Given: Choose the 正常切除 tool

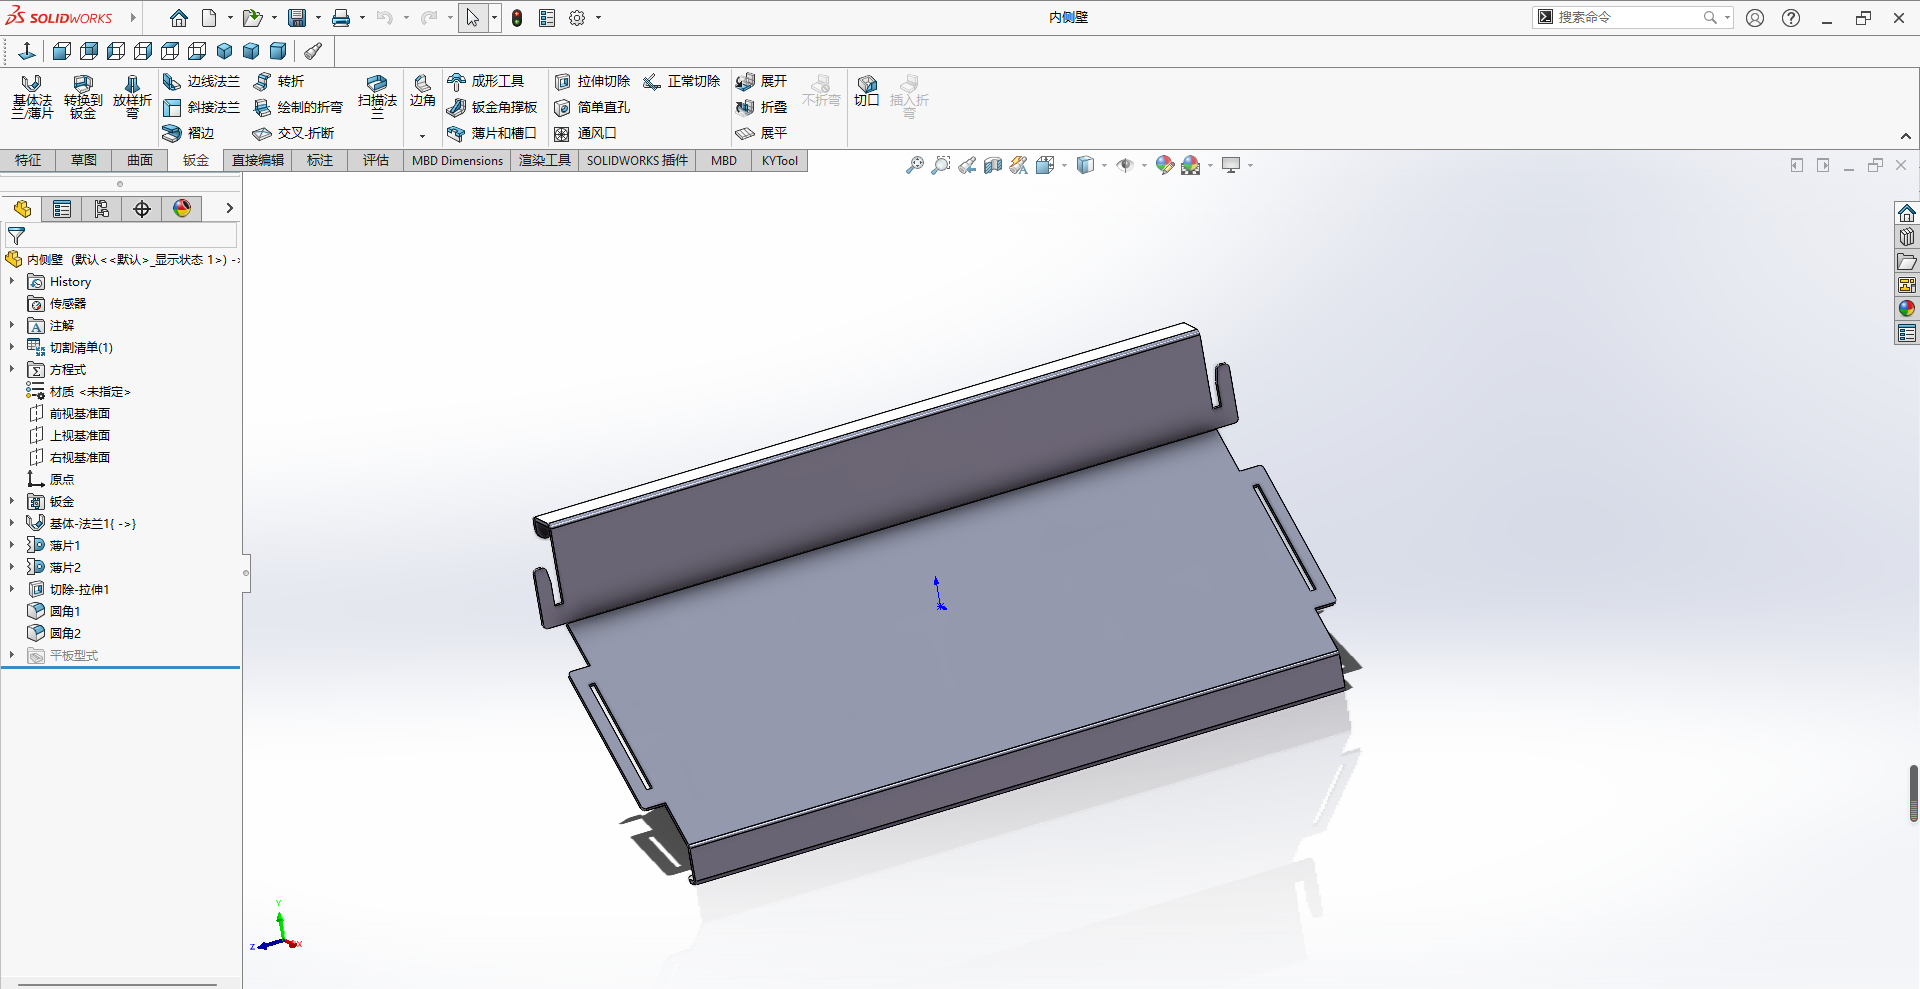Looking at the screenshot, I should 682,81.
